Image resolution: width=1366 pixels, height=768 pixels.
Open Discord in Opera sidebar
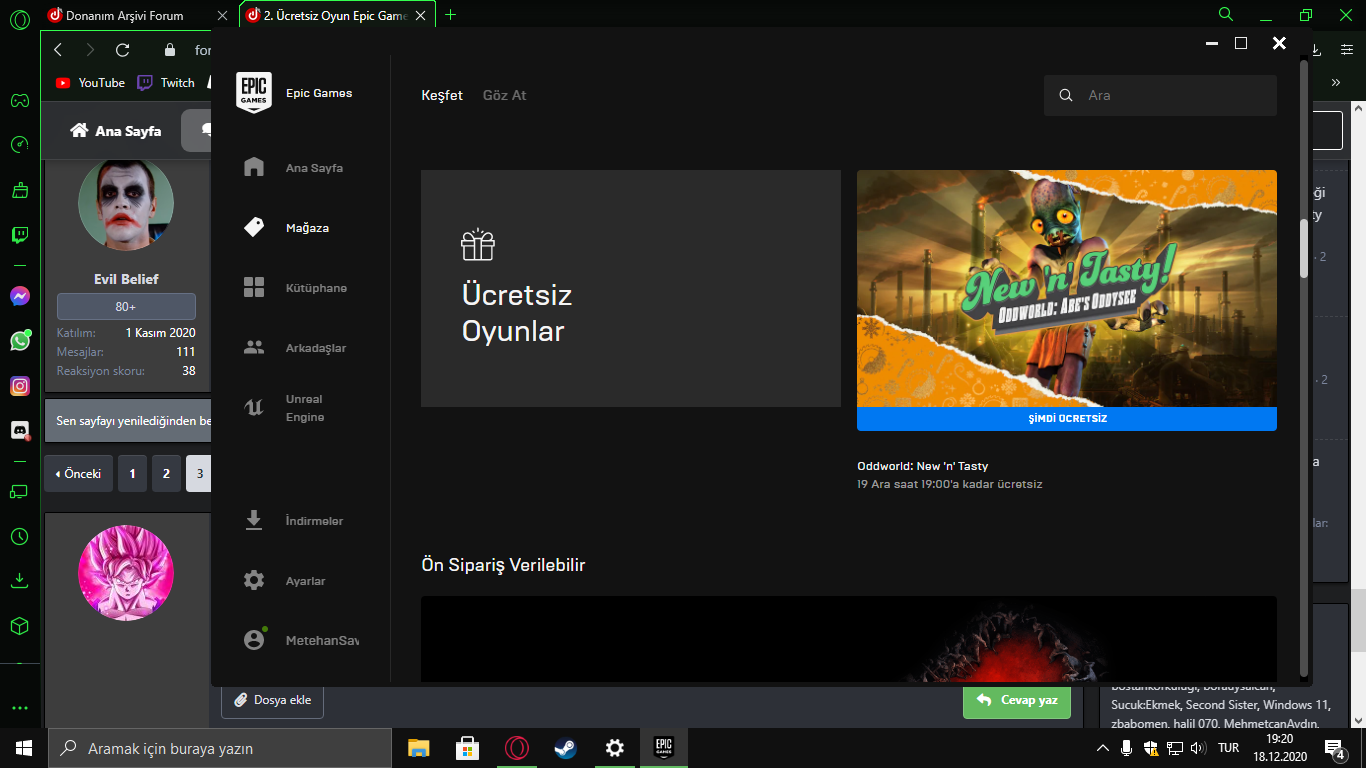click(x=20, y=430)
